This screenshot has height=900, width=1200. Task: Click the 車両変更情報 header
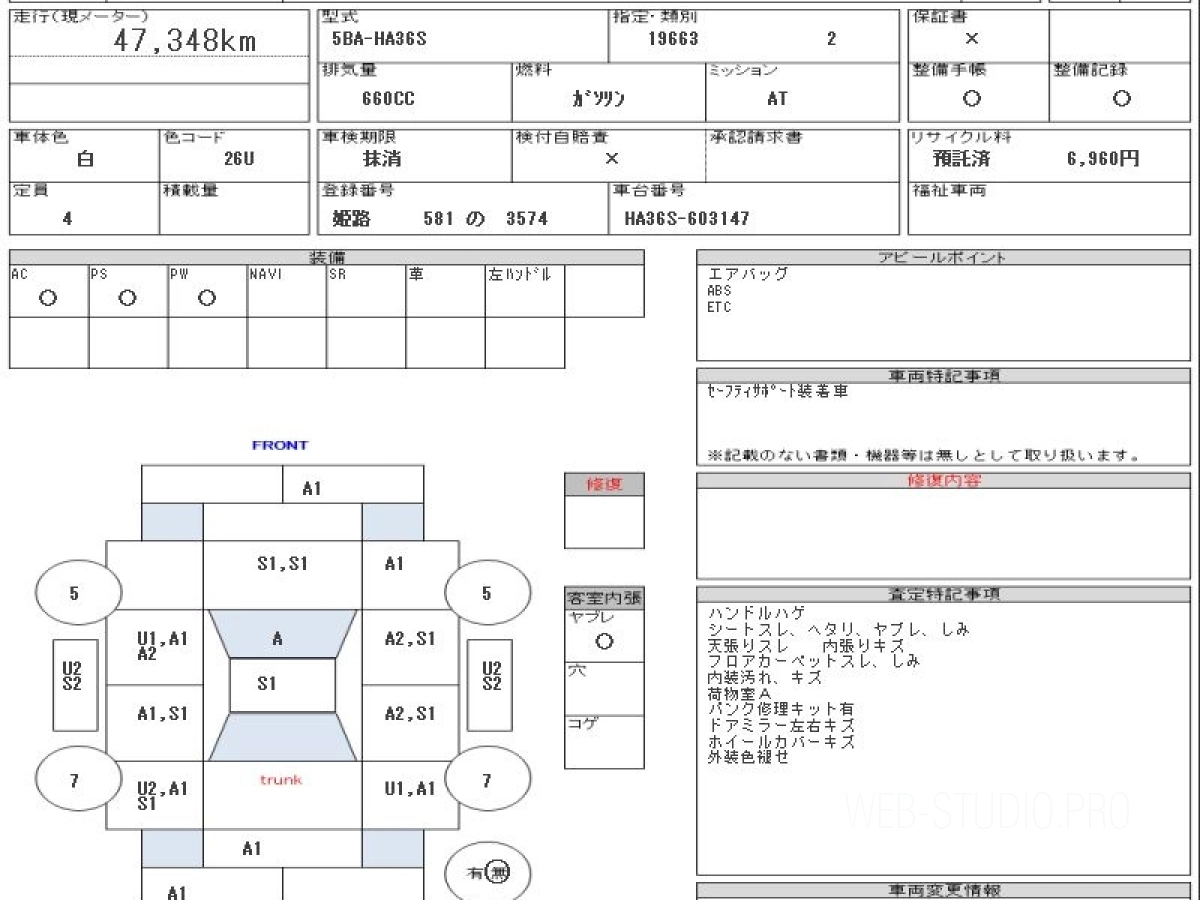[x=944, y=890]
